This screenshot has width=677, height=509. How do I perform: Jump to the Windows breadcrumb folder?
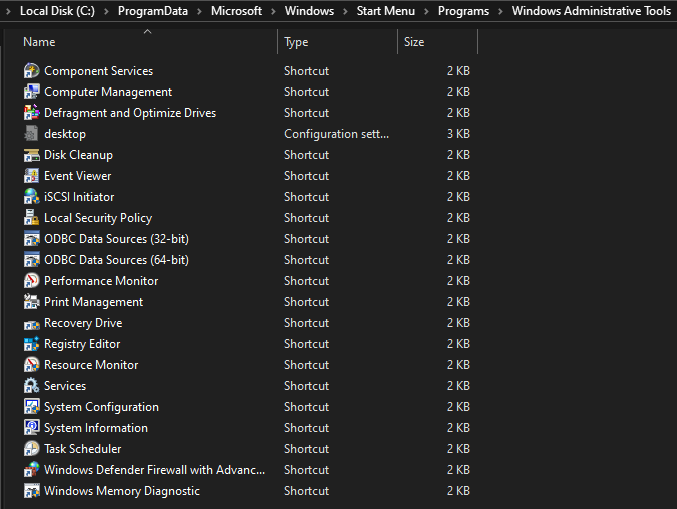coord(309,11)
